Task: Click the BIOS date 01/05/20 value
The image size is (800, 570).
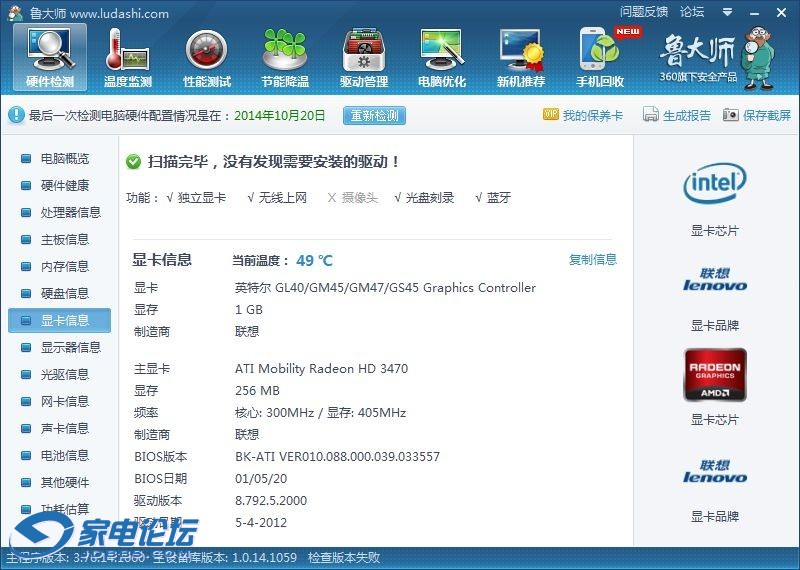Action: 261,479
